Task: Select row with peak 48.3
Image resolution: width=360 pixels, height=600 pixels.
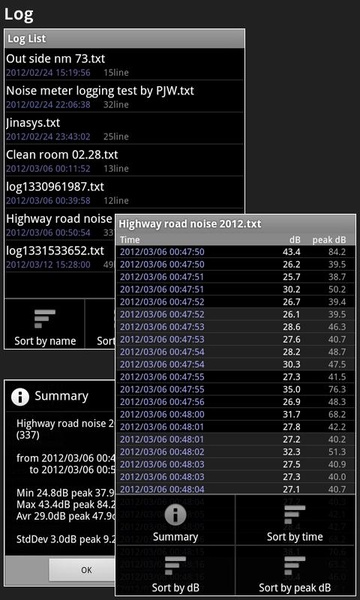Action: pyautogui.click(x=235, y=402)
